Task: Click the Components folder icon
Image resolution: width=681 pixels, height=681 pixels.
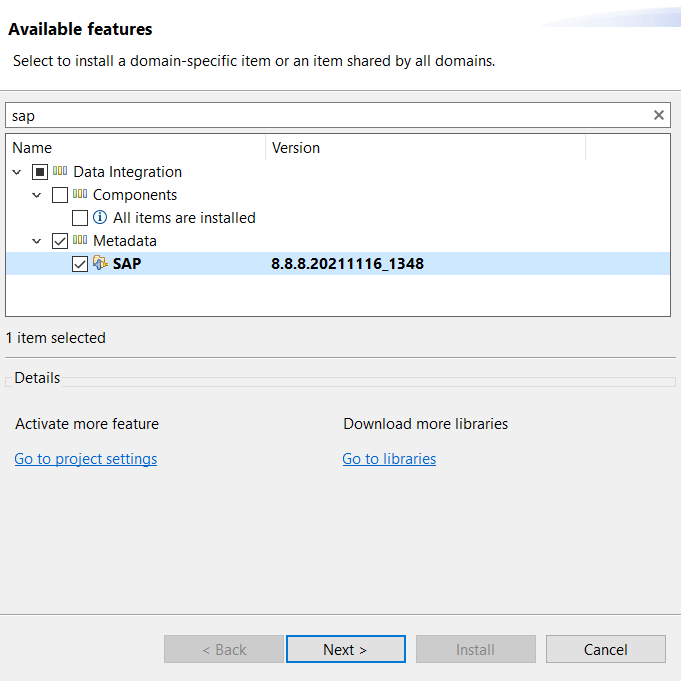Action: [x=80, y=195]
